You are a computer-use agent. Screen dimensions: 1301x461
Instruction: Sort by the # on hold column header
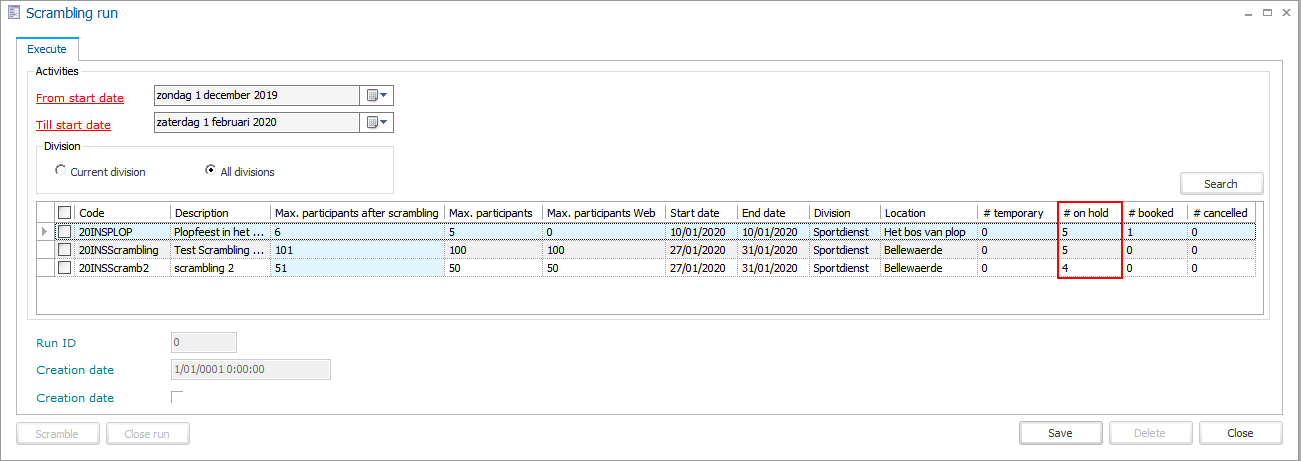[1088, 213]
